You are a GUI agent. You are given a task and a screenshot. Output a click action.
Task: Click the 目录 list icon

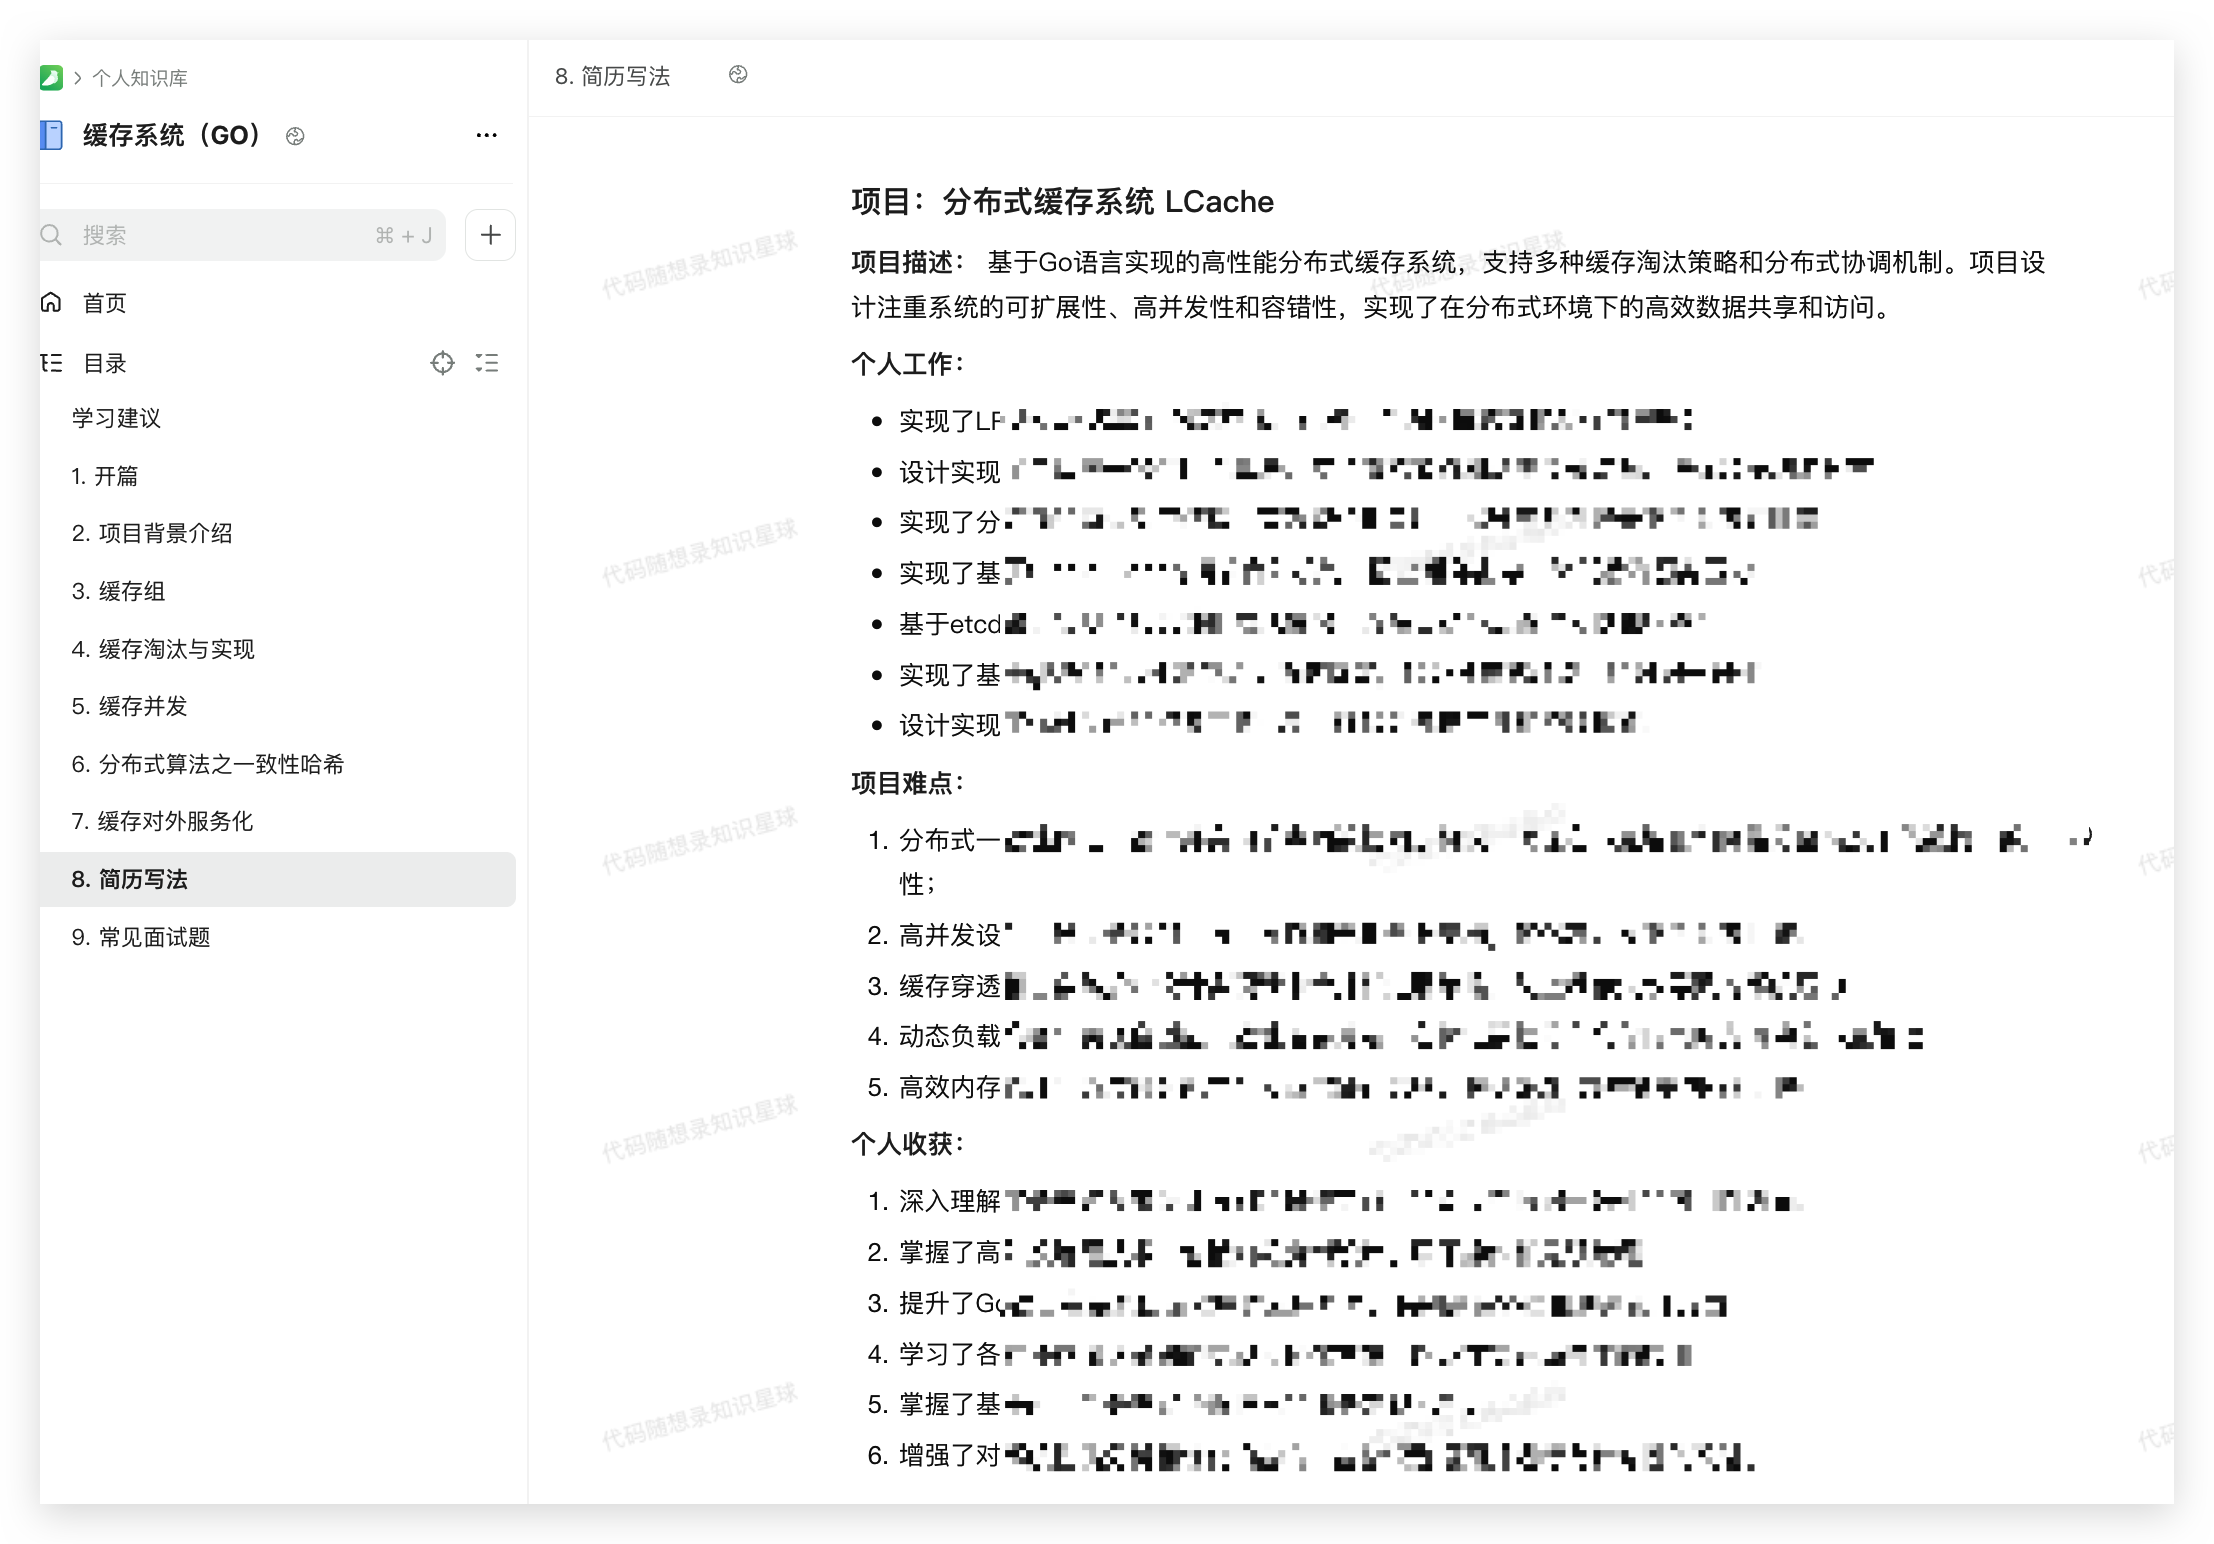point(51,363)
